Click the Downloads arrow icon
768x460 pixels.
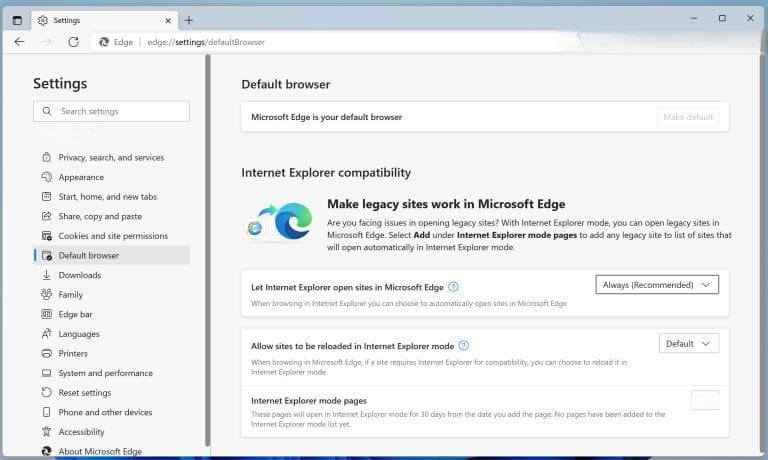47,275
